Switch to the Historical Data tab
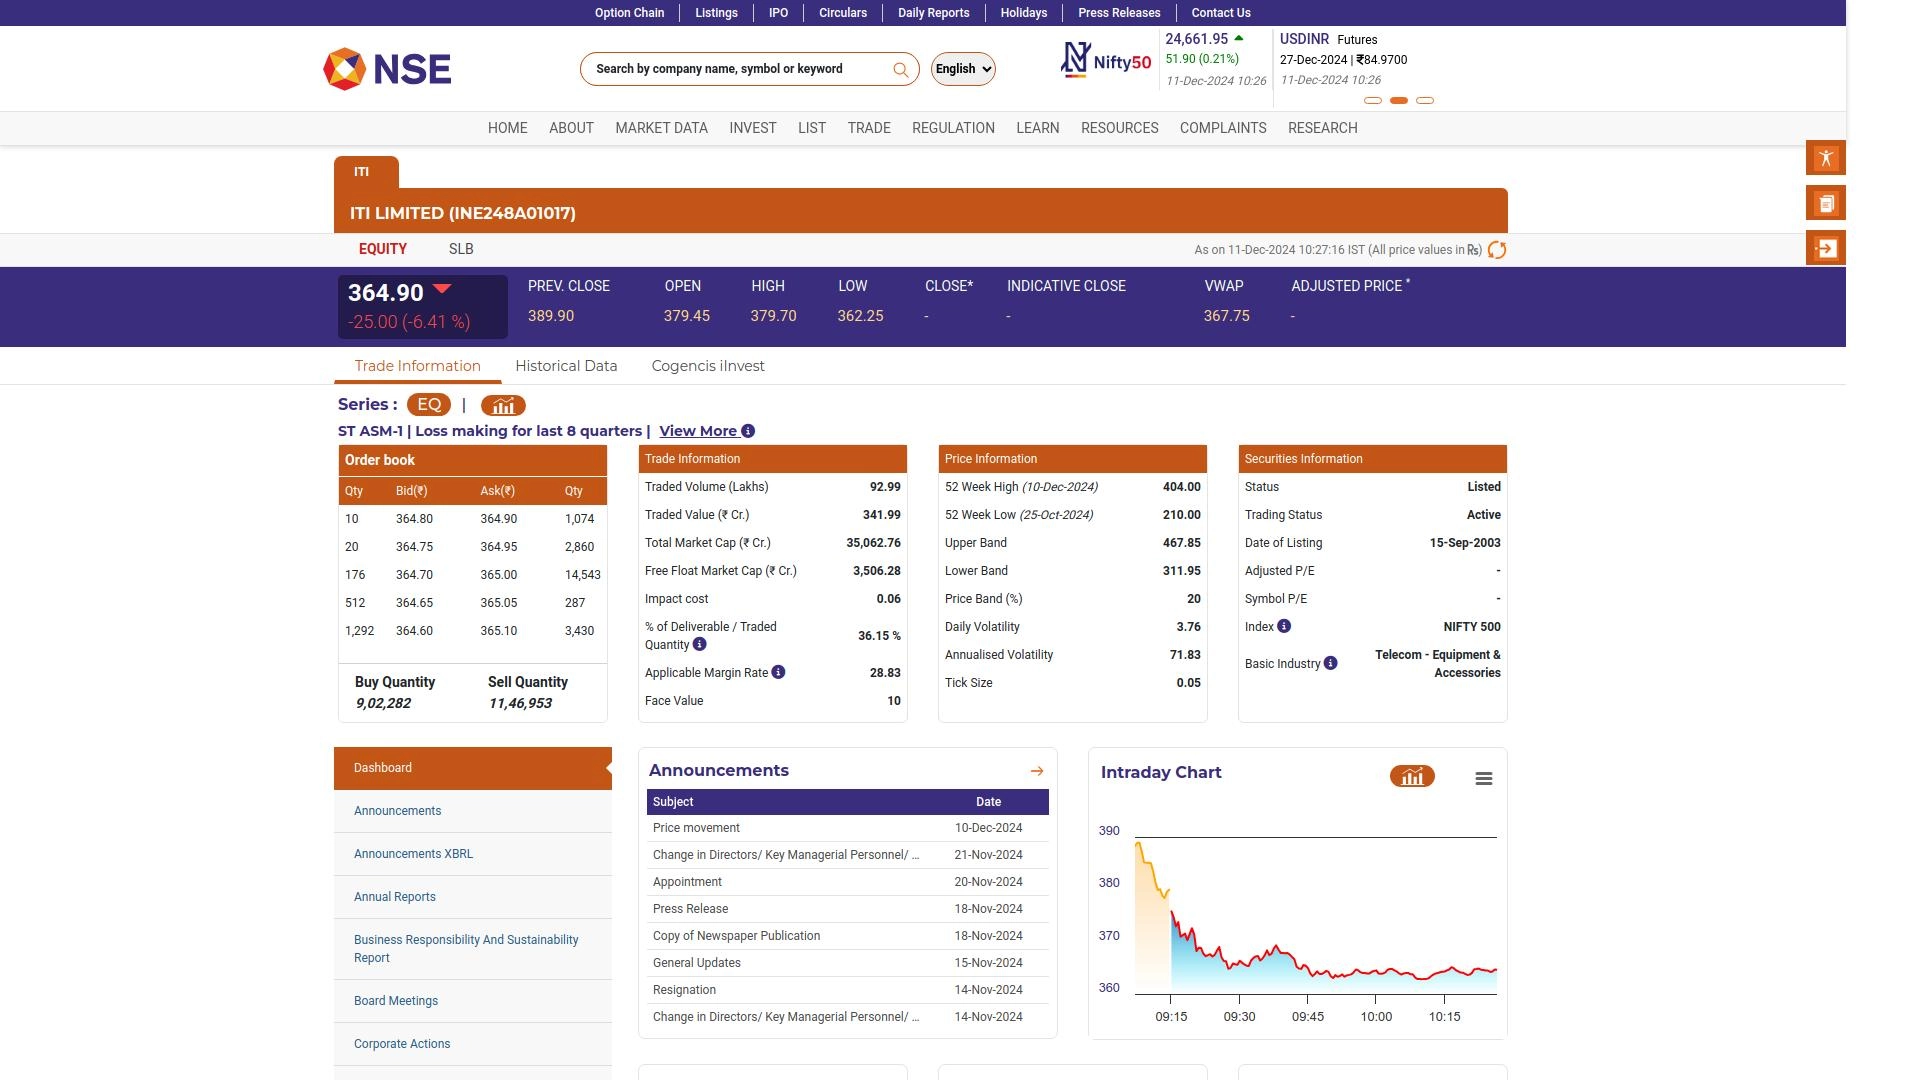Screen dimensions: 1920x1080 pyautogui.click(x=566, y=366)
